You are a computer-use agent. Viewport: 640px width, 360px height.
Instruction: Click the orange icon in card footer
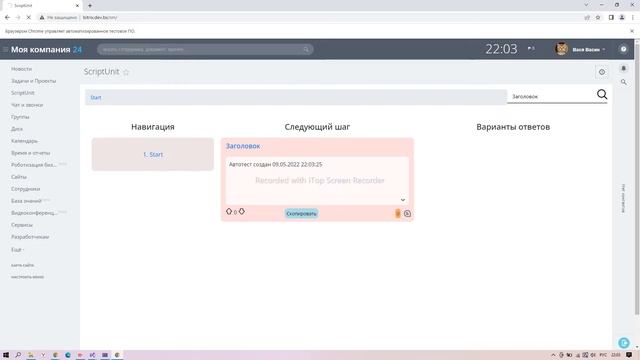tap(398, 213)
